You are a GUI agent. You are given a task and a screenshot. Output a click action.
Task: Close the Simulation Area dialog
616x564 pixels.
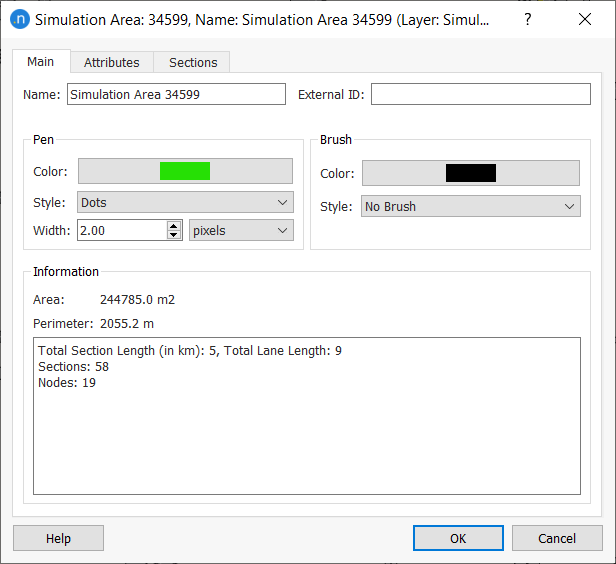pyautogui.click(x=585, y=19)
